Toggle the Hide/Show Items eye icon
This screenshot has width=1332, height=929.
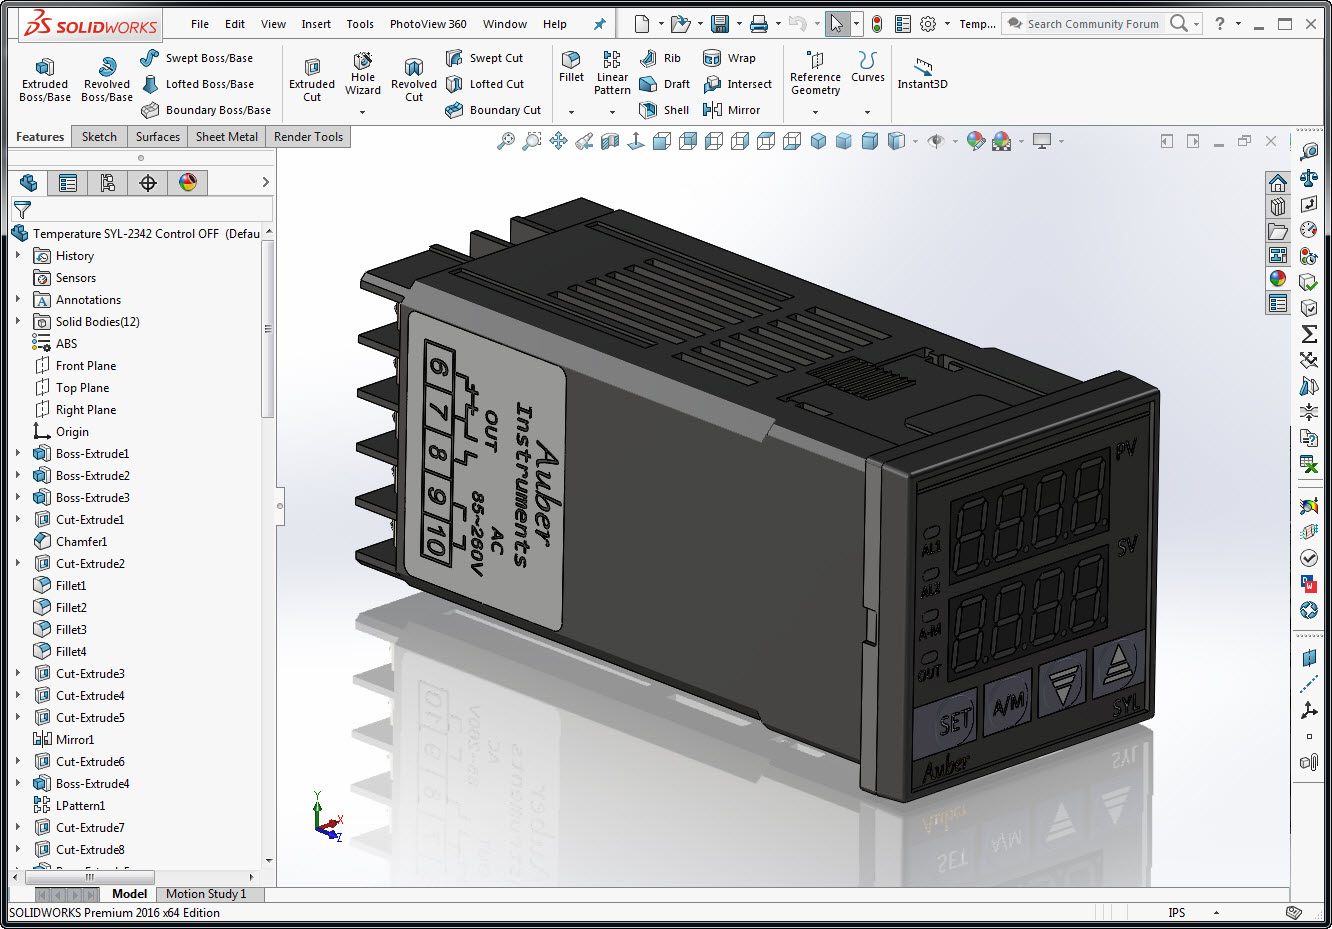[x=936, y=141]
